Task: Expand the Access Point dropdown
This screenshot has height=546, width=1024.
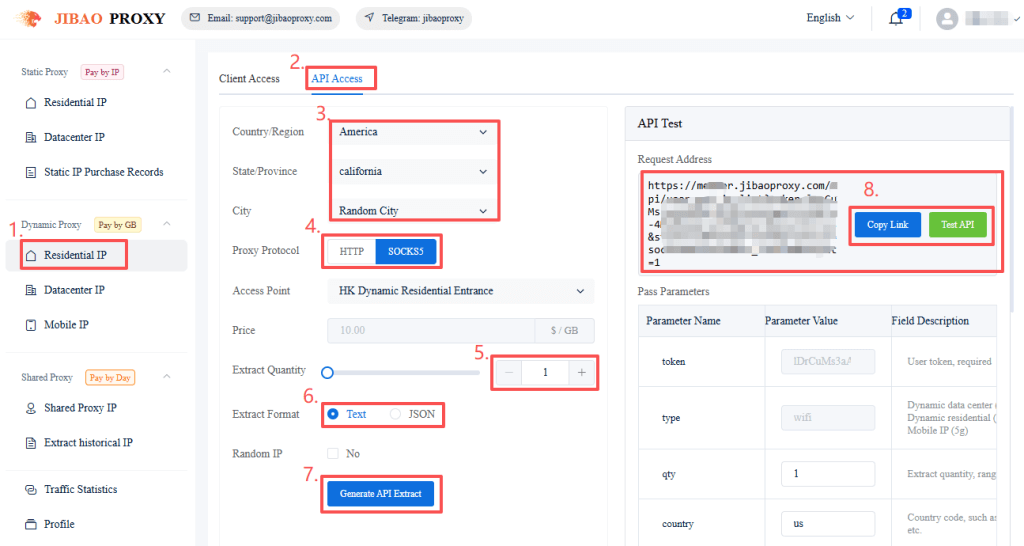Action: click(x=460, y=291)
